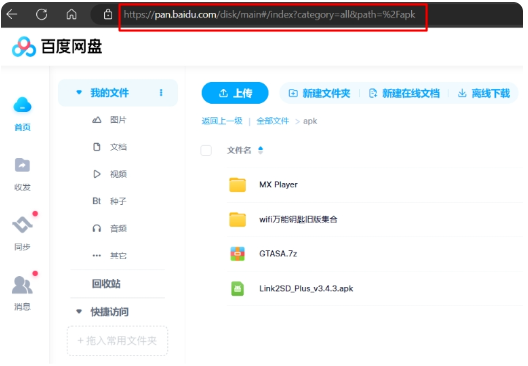The width and height of the screenshot is (528, 366).
Task: Select the MX Player folder name
Action: 278,185
